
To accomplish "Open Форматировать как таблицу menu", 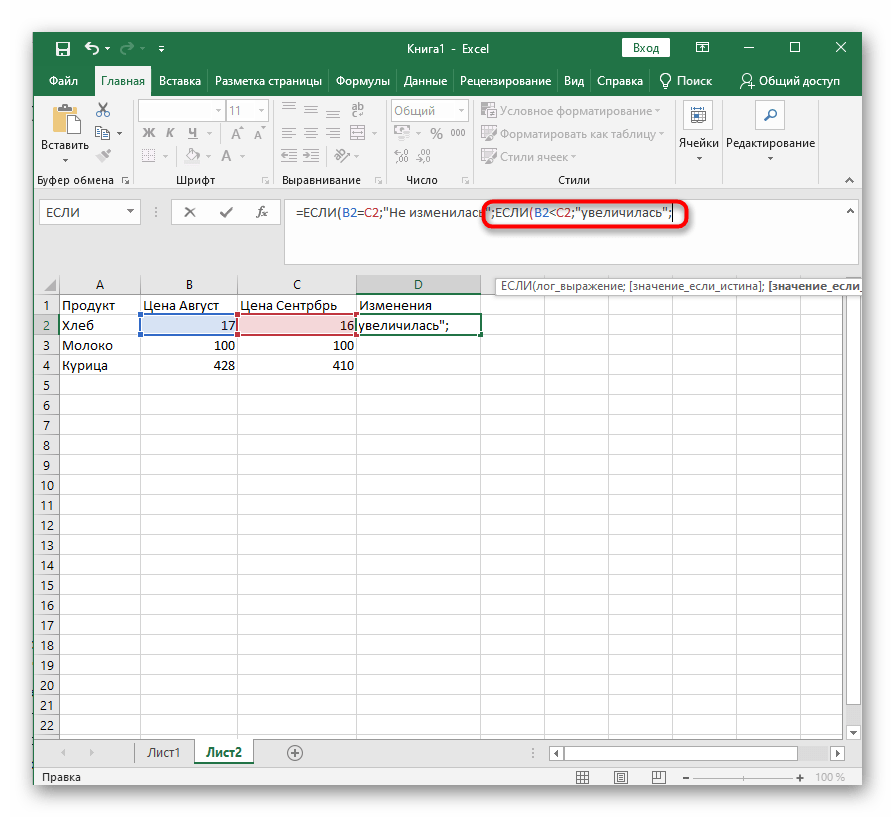I will point(573,133).
